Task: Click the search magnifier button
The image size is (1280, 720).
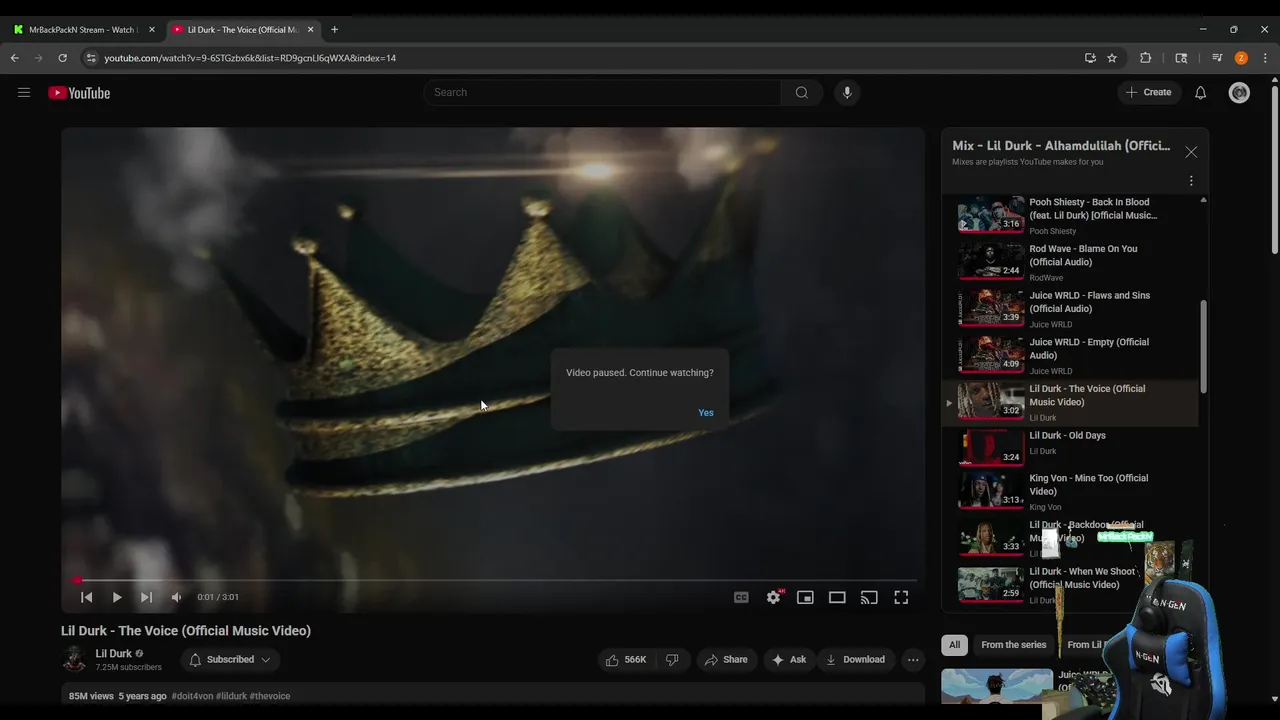Action: click(802, 93)
